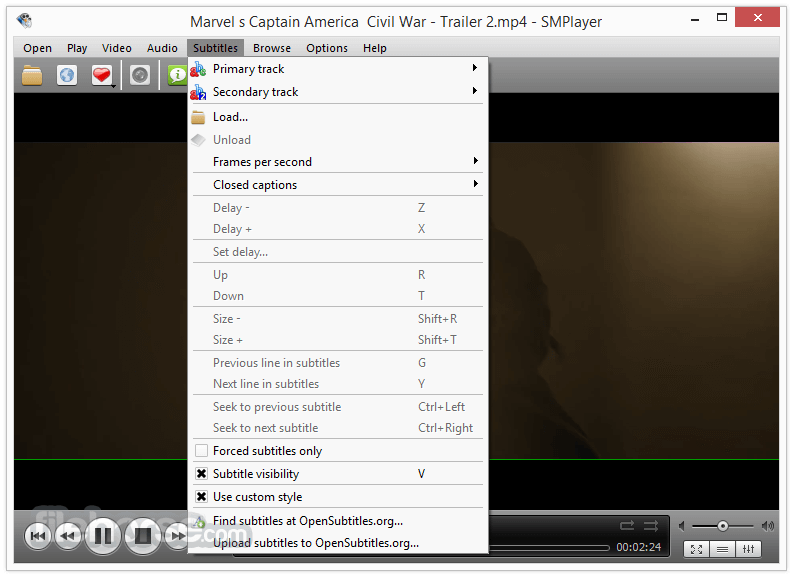Screen dimensions: 793x578
Task: Click Seek to next subtitle entry
Action: (337, 428)
